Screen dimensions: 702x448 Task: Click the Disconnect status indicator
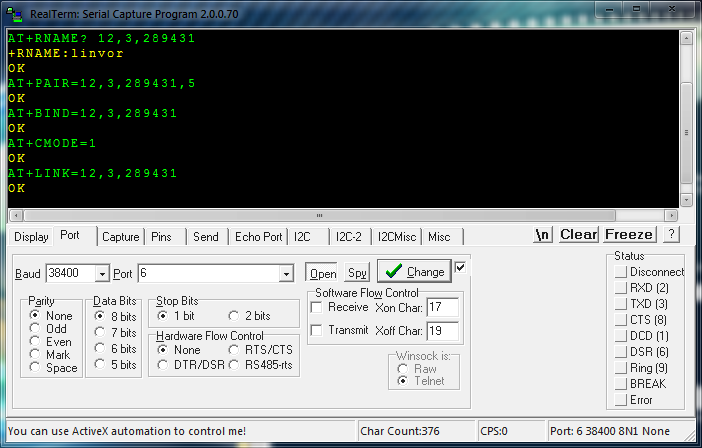coord(621,272)
